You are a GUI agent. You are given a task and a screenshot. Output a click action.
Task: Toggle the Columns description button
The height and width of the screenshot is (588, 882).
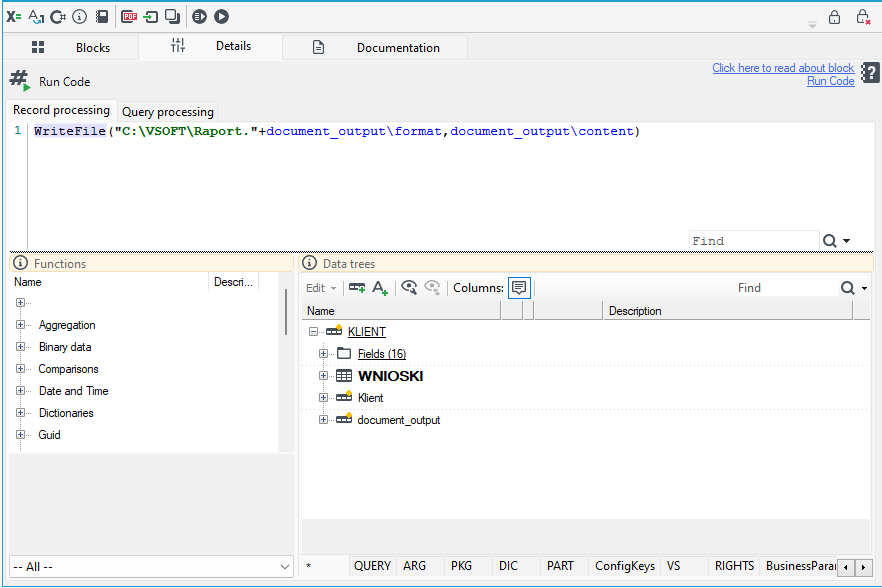(x=519, y=288)
